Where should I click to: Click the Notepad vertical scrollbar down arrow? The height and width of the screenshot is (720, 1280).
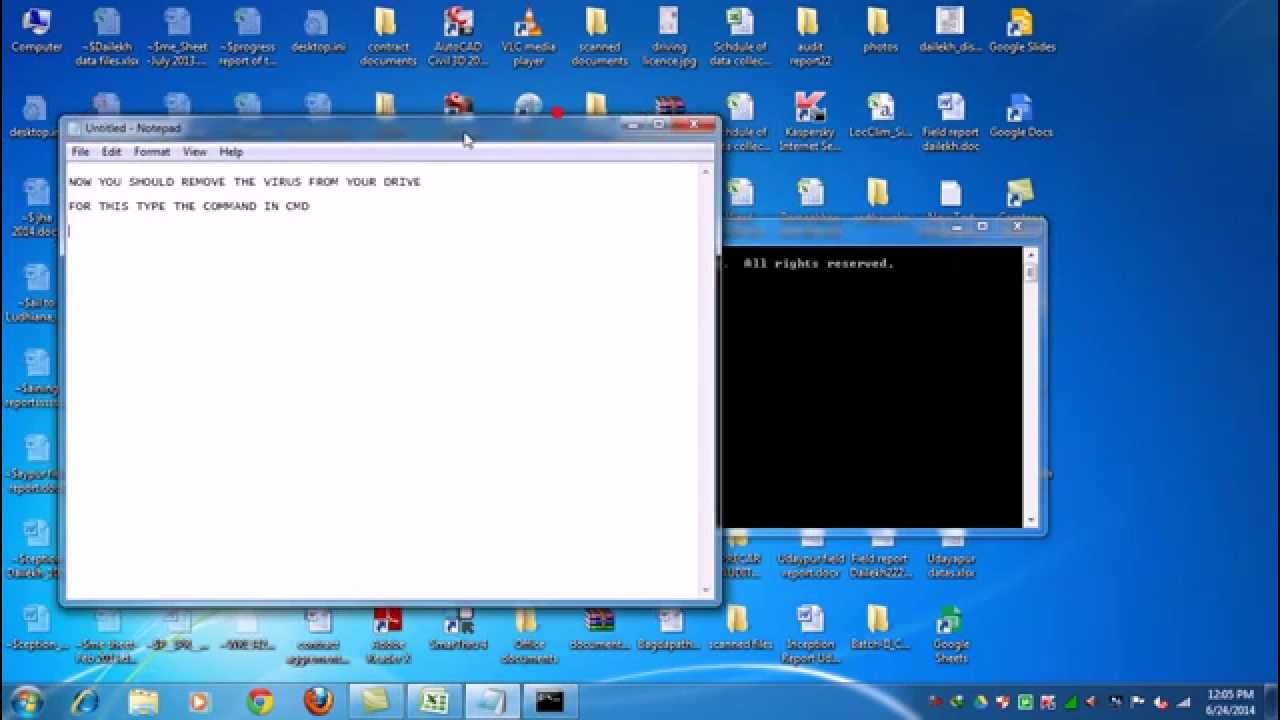pos(706,590)
